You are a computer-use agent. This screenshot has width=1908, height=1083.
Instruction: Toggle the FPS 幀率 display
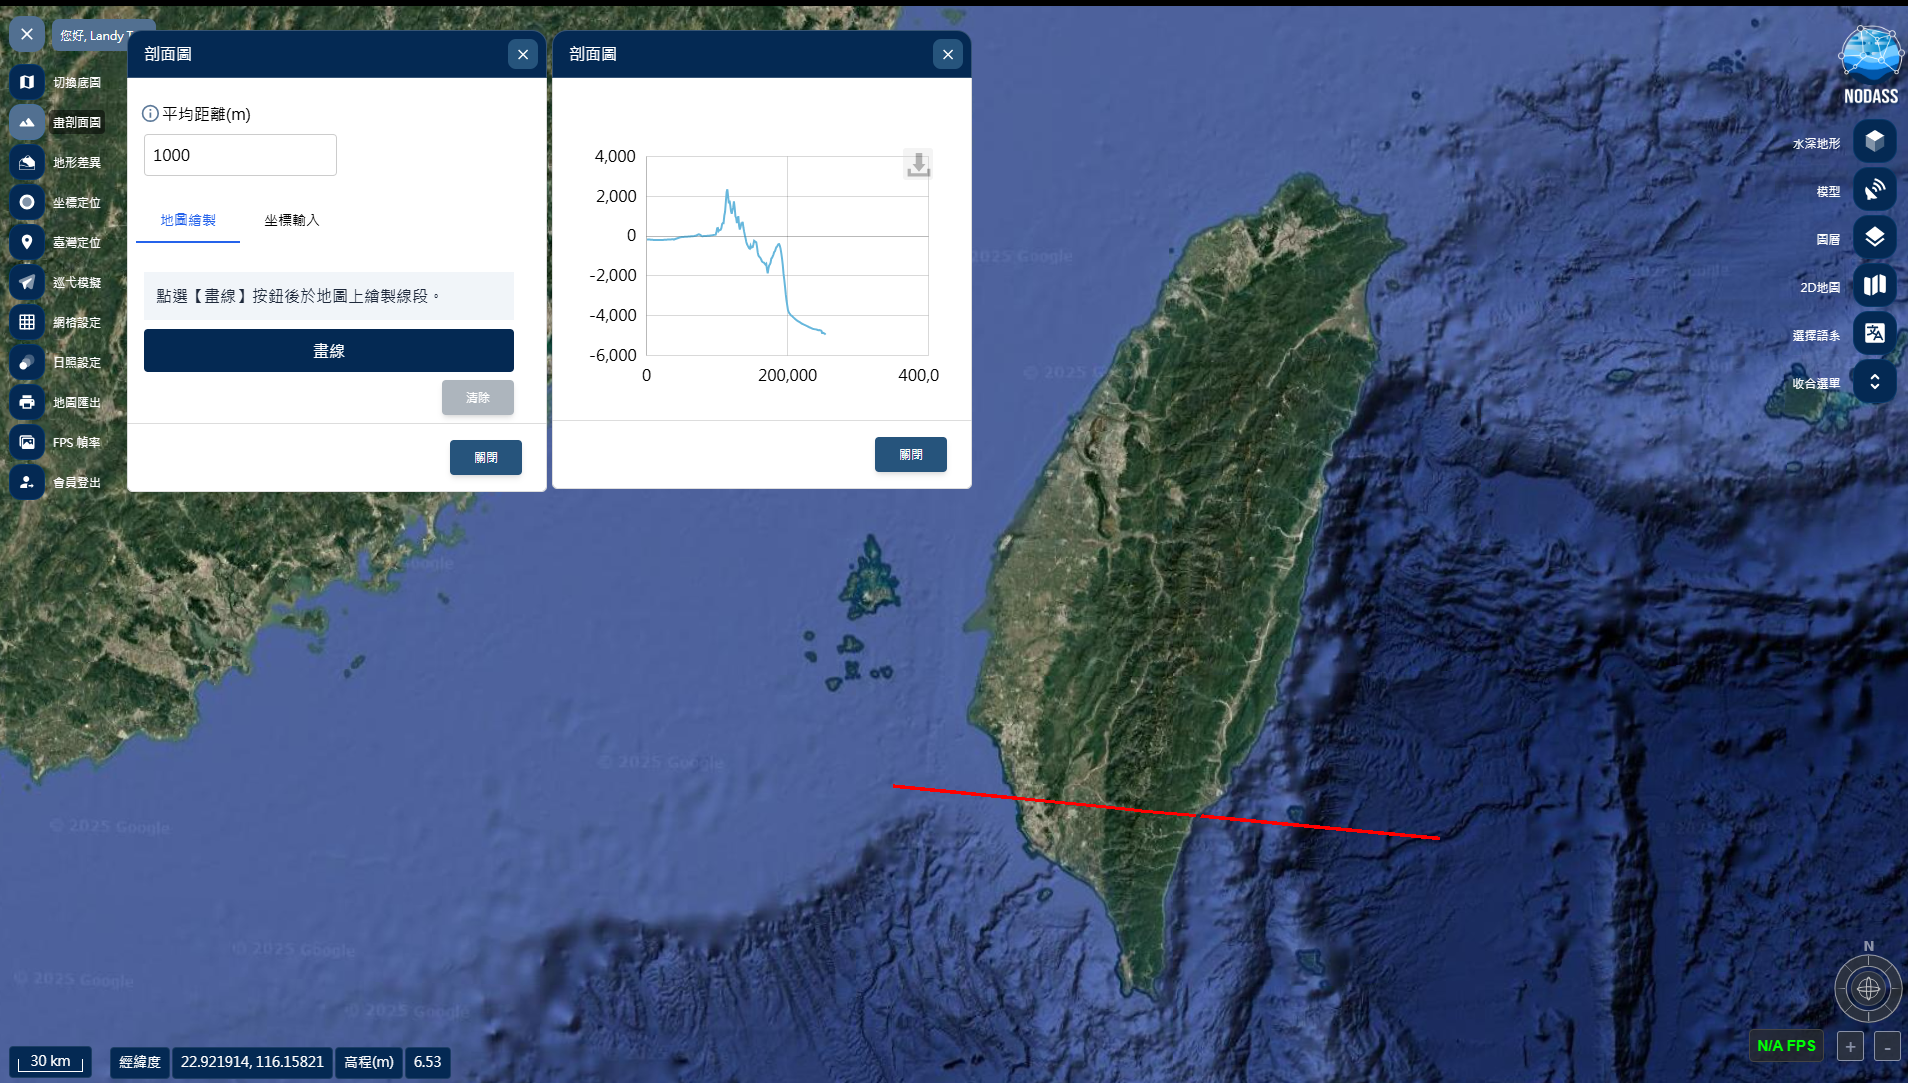tap(27, 442)
